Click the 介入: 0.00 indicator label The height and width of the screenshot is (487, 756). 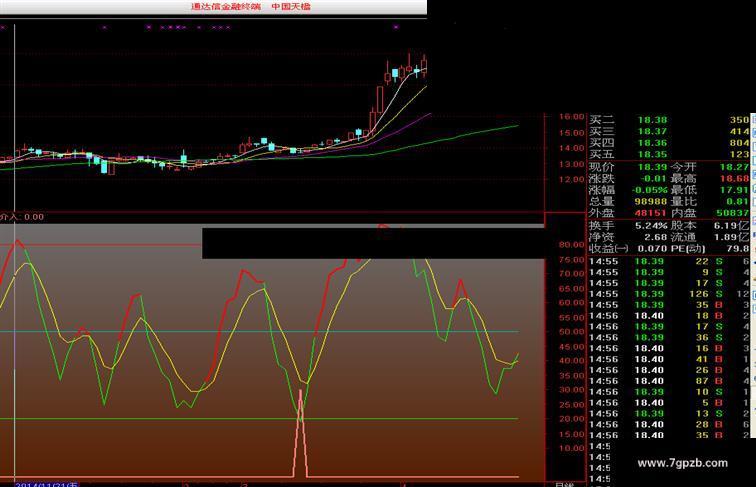22,217
